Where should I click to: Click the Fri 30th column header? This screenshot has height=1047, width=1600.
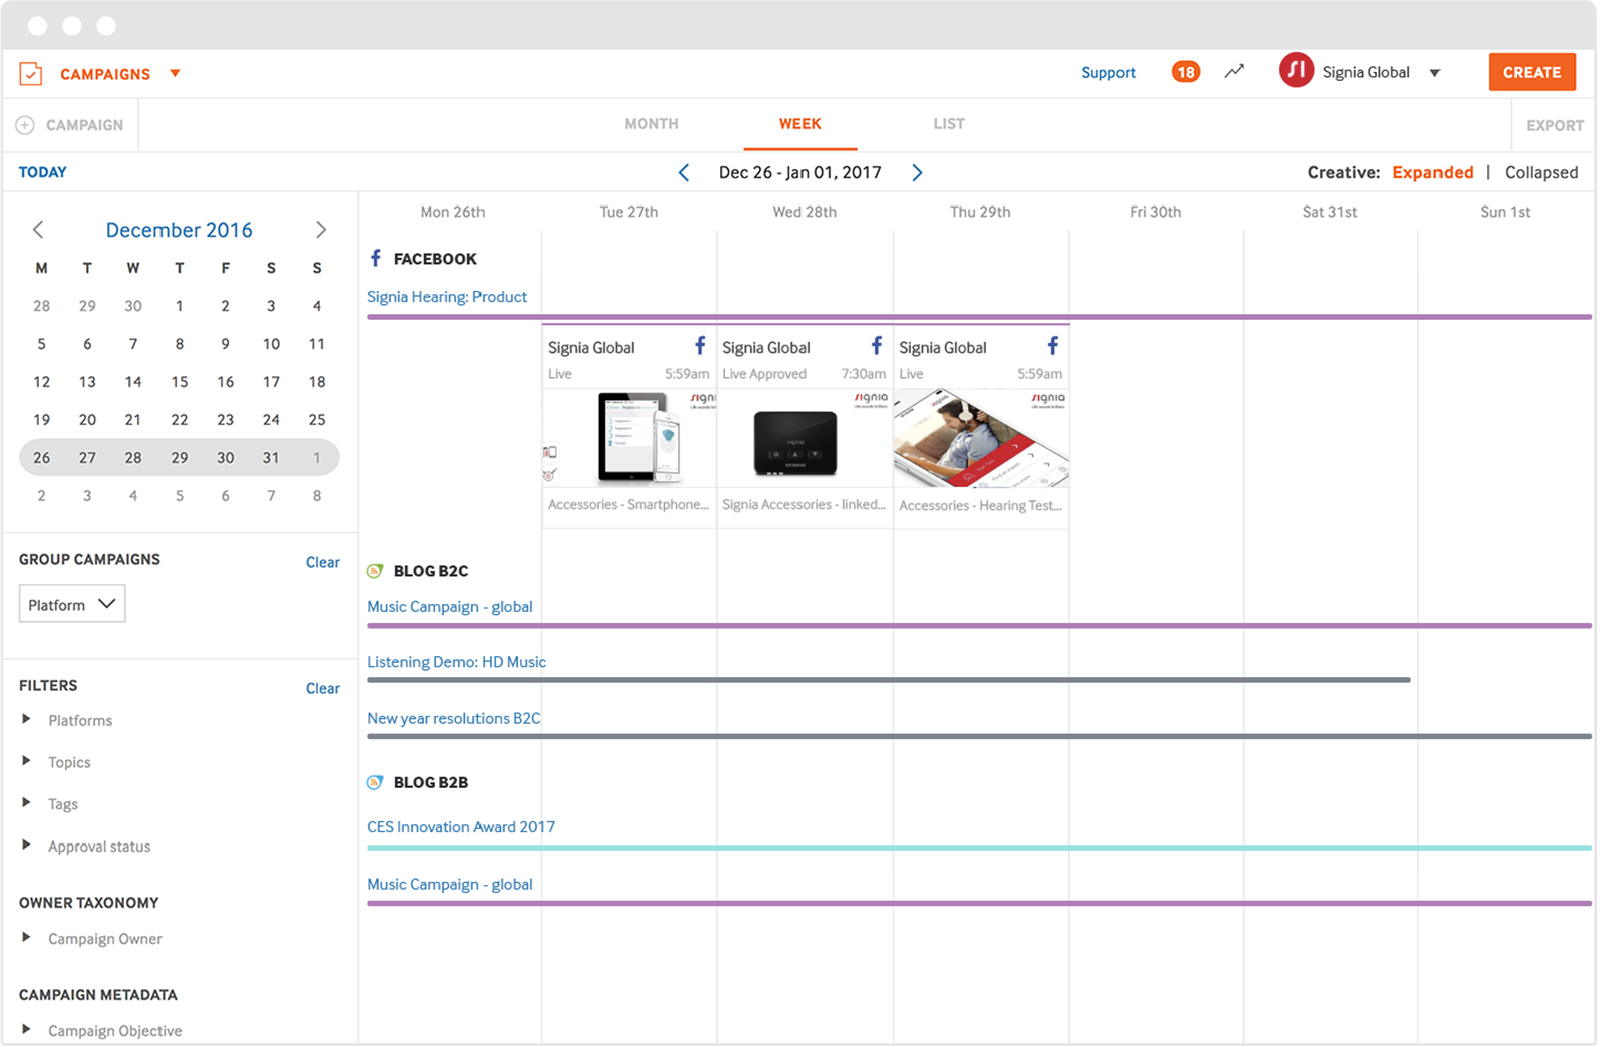(1155, 212)
